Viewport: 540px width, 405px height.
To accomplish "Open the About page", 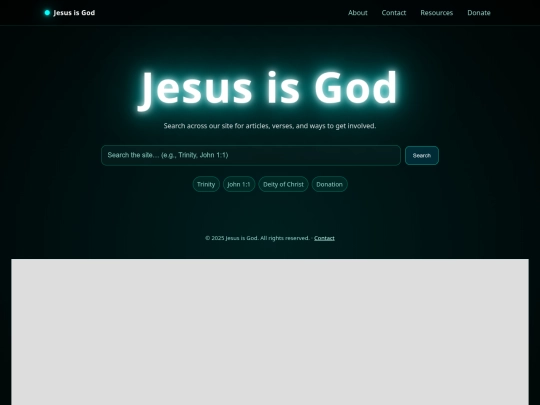I will coord(357,13).
